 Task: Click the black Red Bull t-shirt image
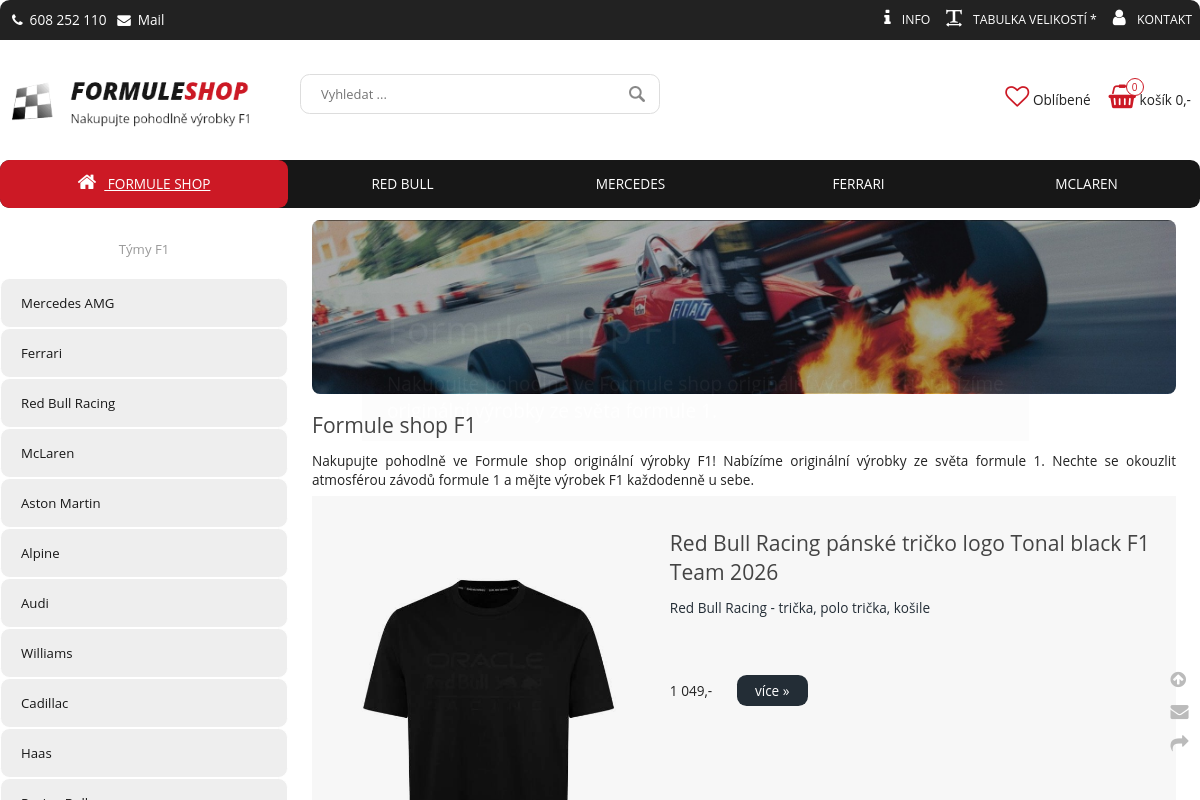[x=488, y=688]
